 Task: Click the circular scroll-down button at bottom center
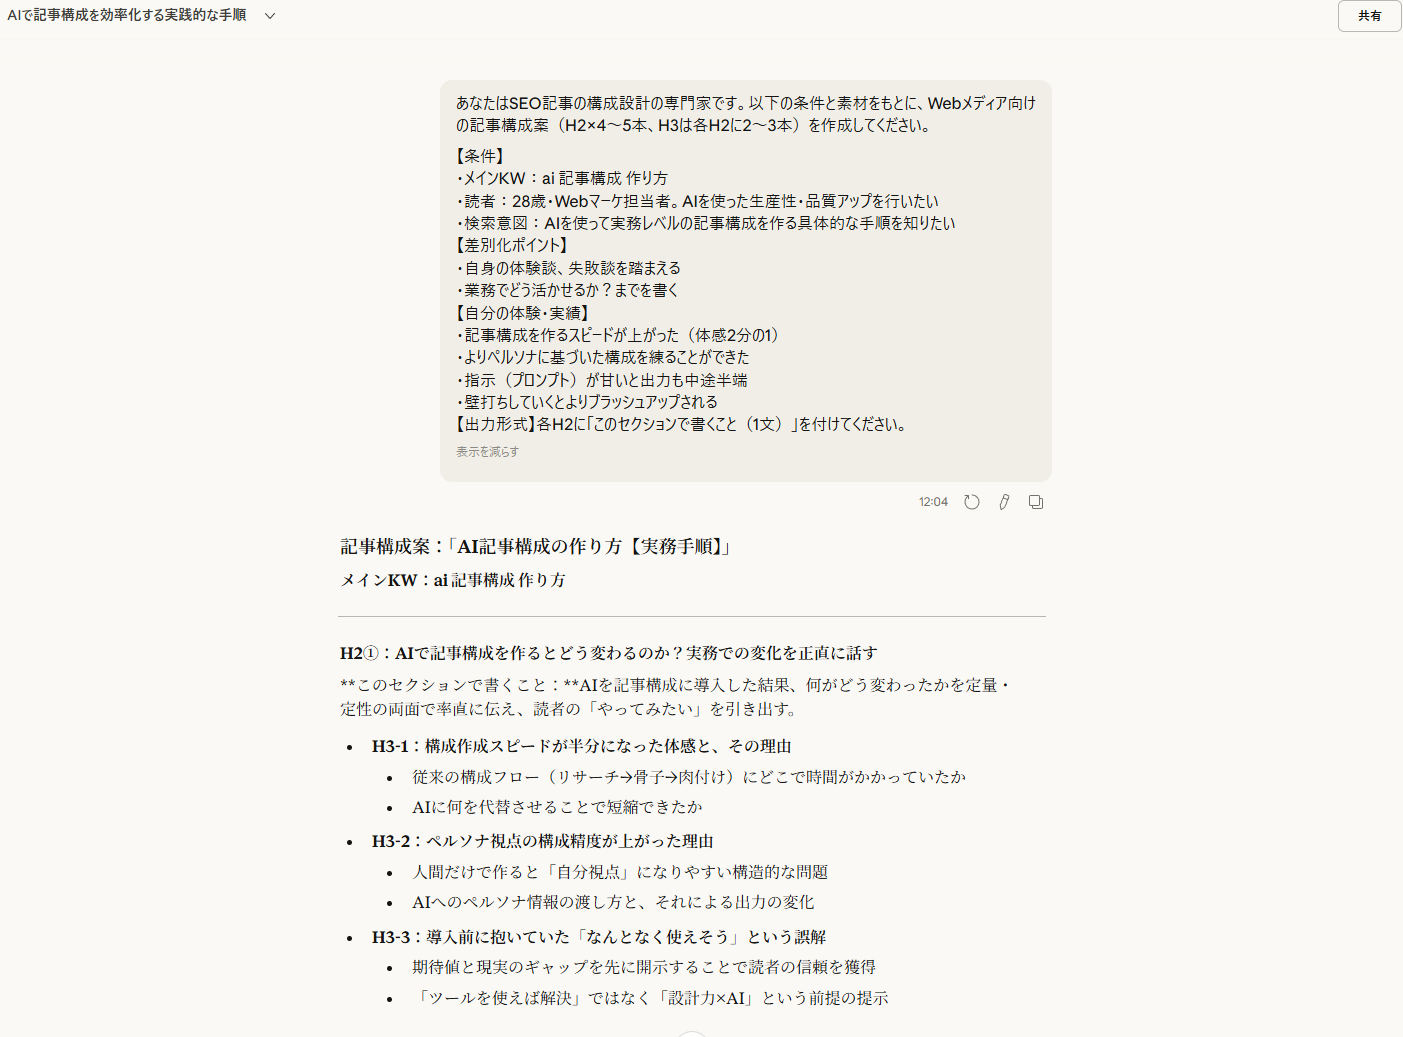click(x=693, y=1033)
